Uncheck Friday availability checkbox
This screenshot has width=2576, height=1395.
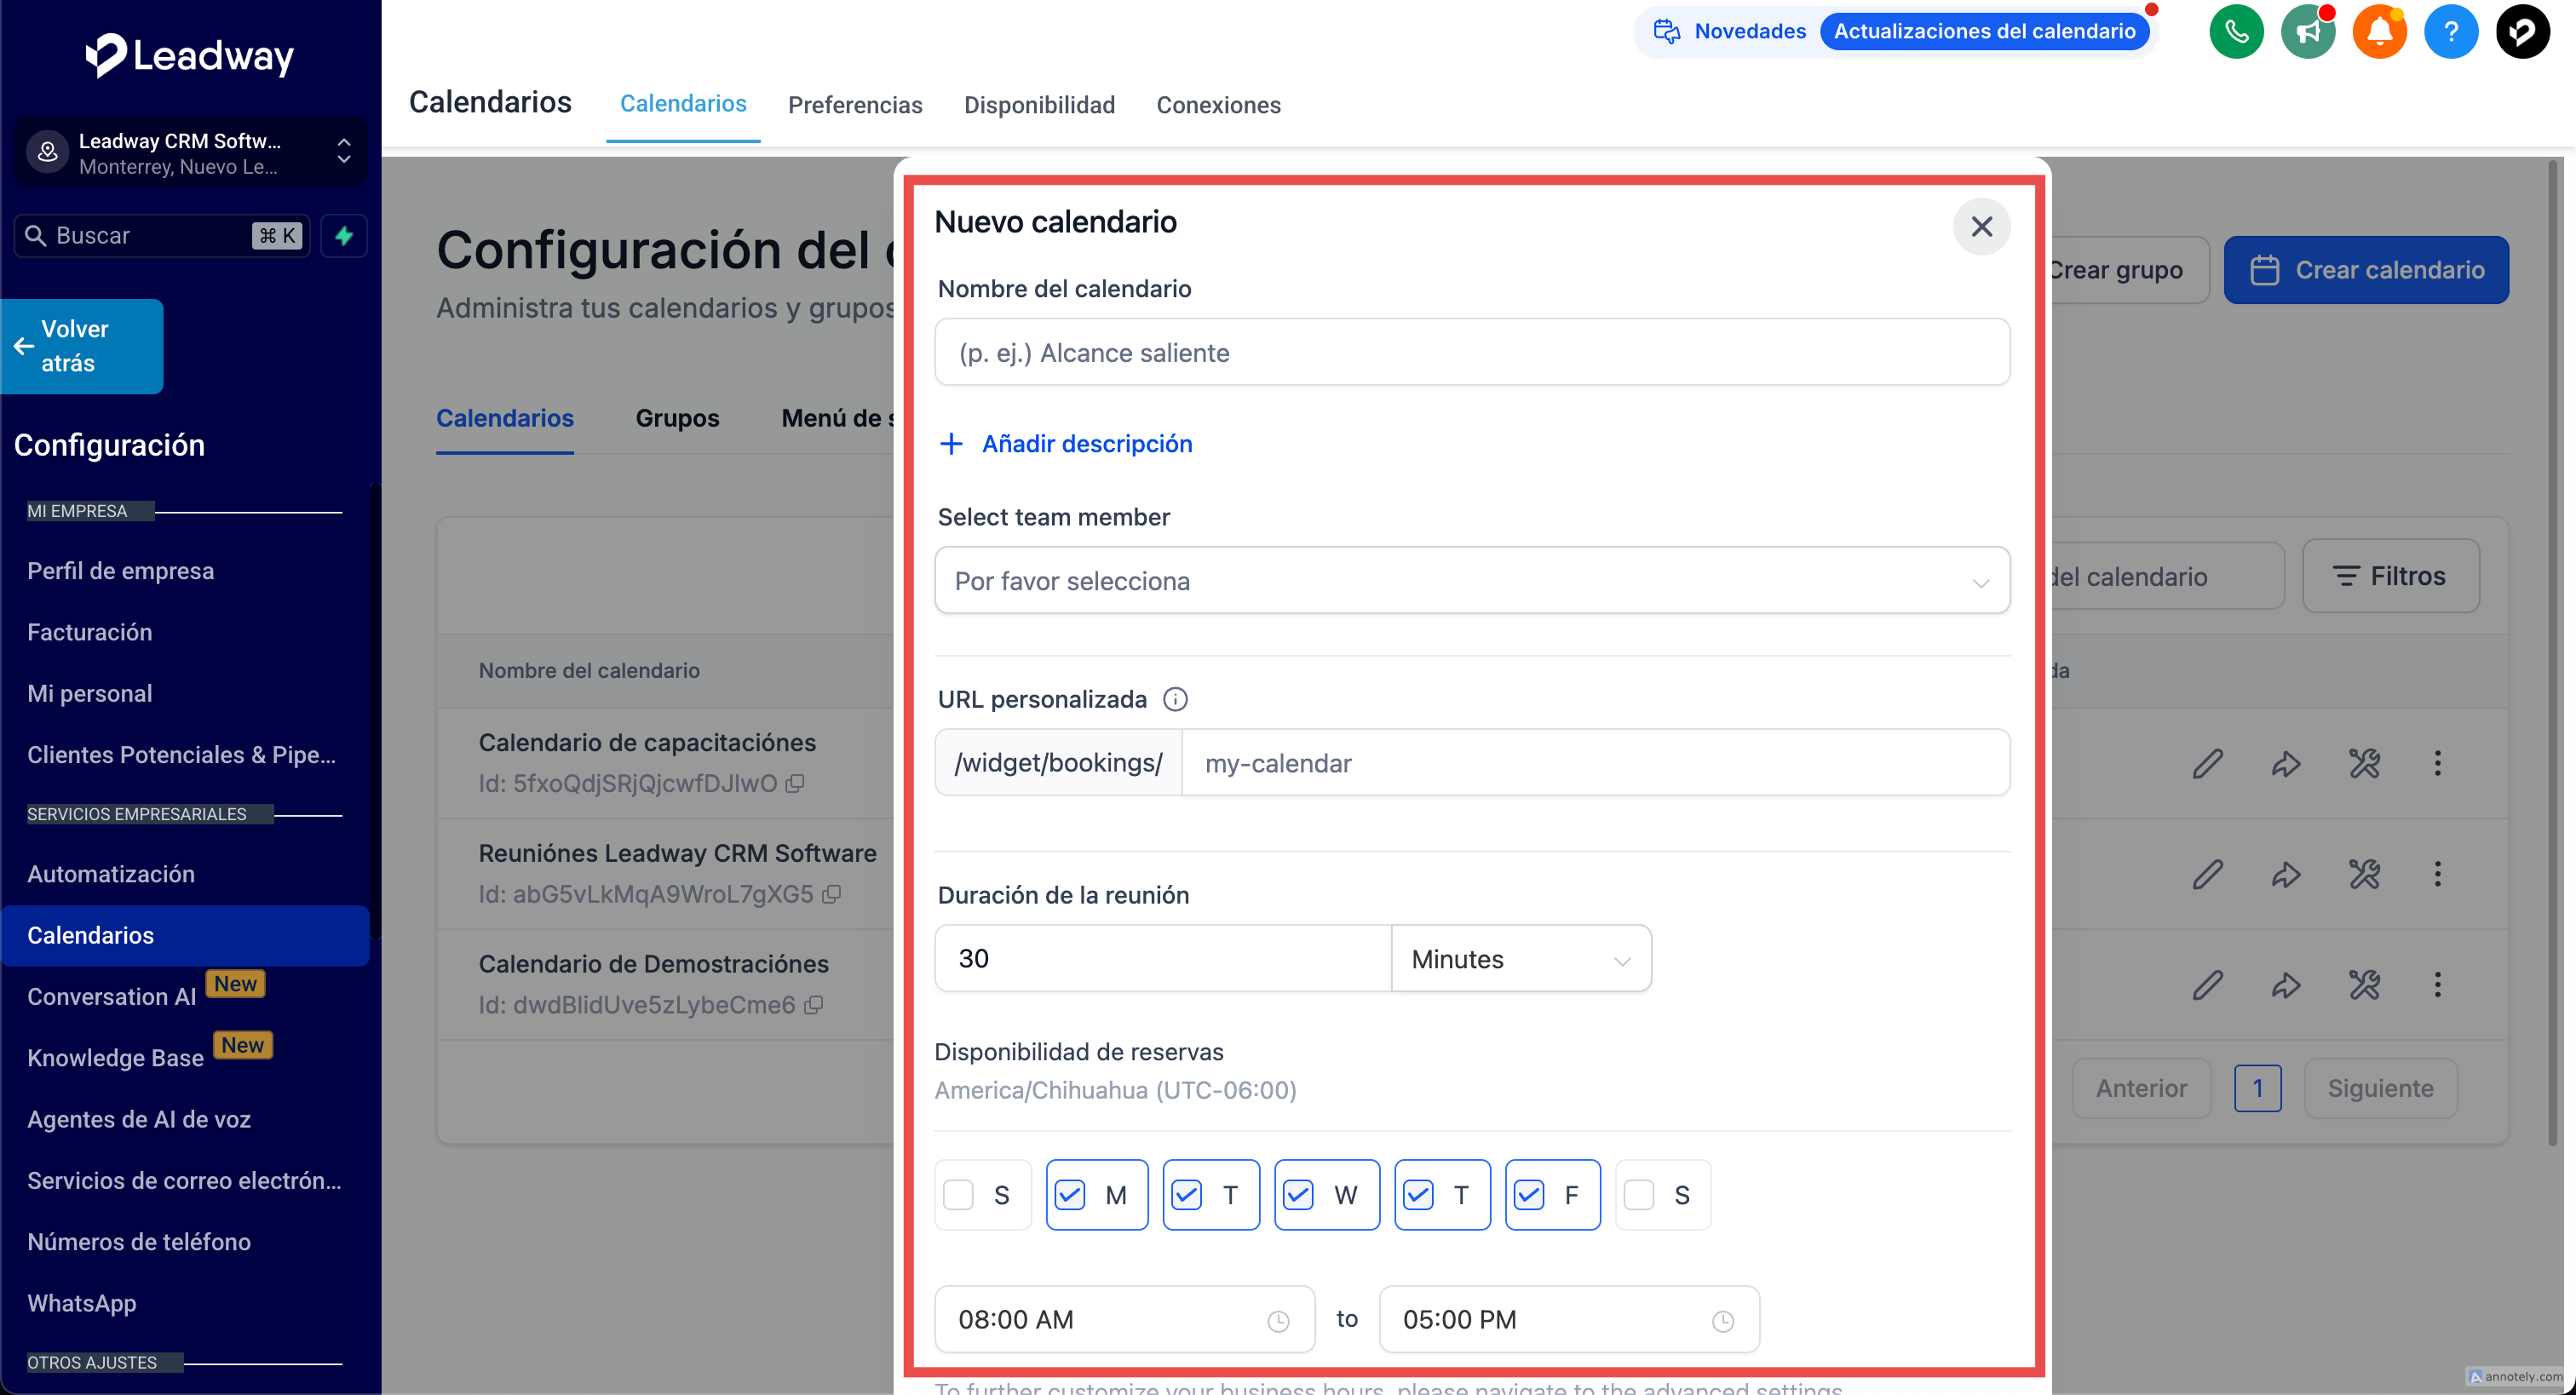1529,1195
